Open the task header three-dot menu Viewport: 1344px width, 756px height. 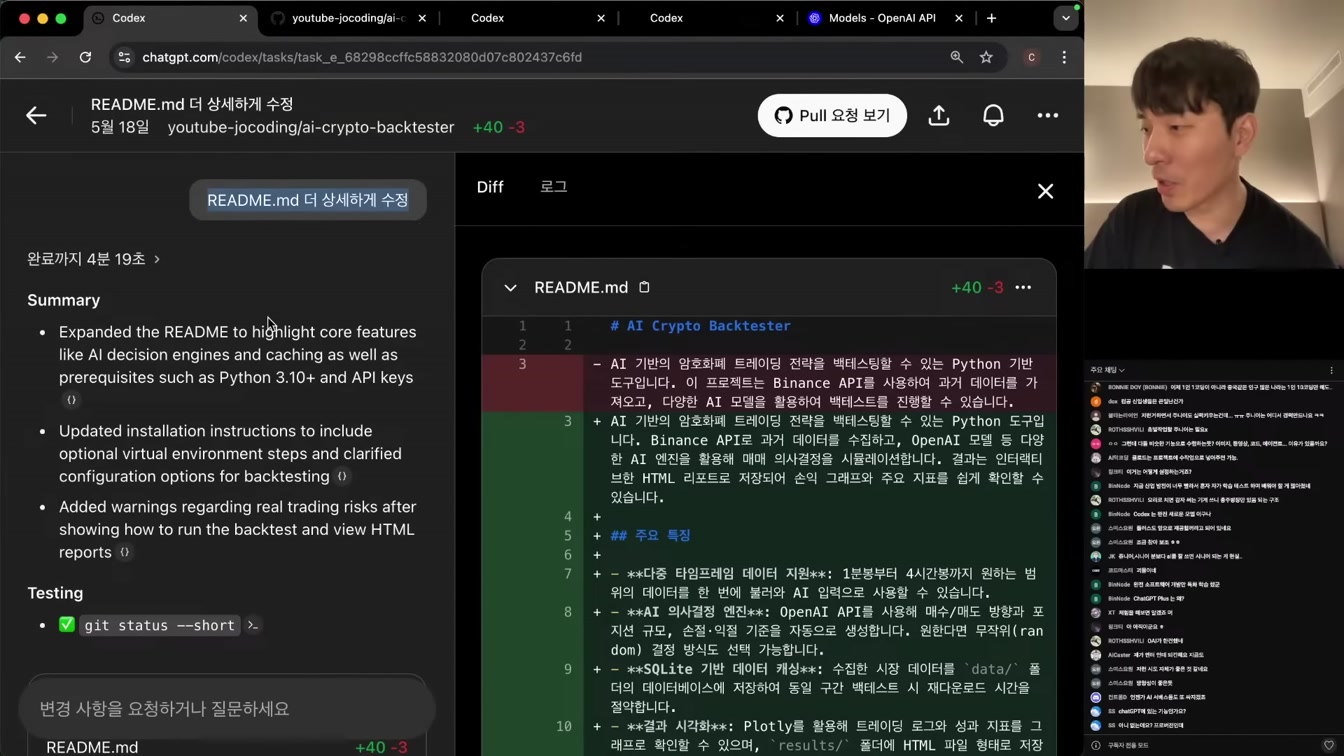(x=1047, y=116)
